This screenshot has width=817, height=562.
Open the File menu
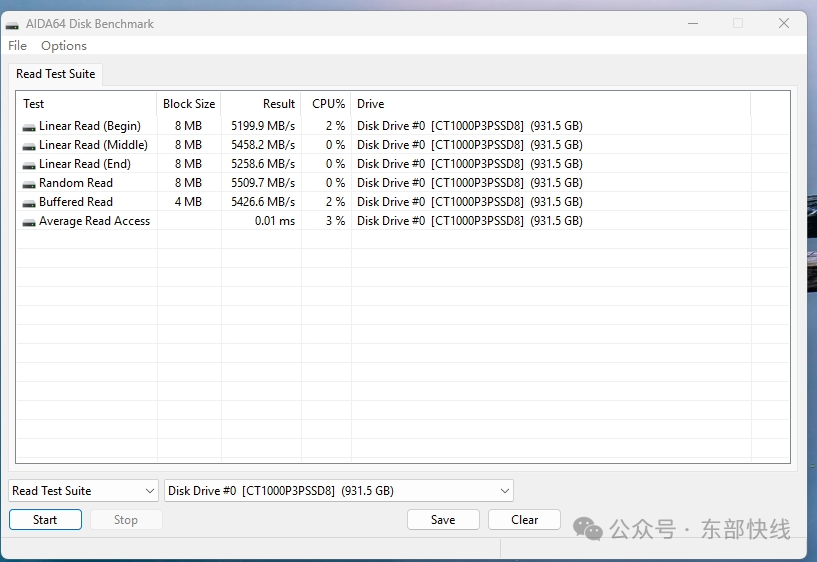click(17, 46)
